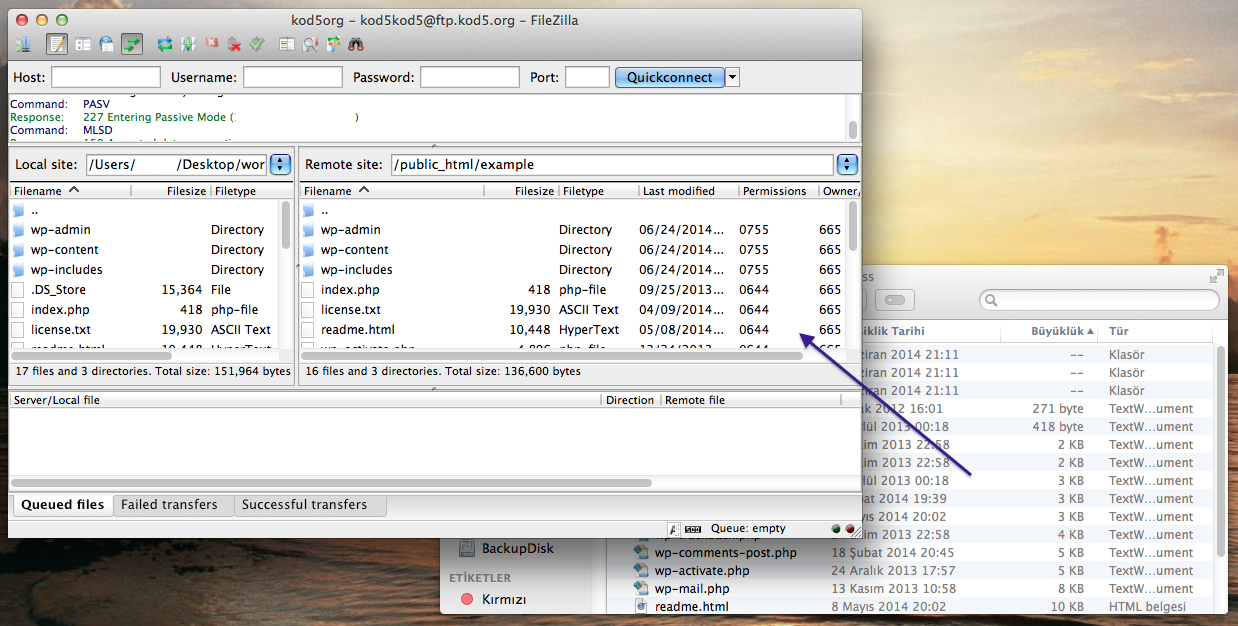Select wp-mail.php in Finder window
The image size is (1238, 626).
pos(692,588)
